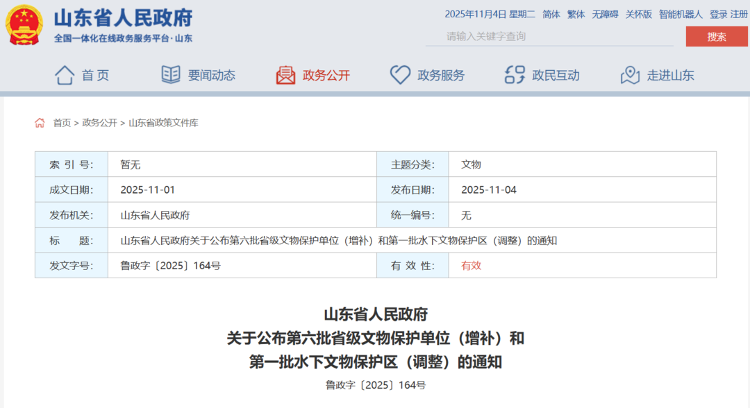Click the red 搜索 button
The width and height of the screenshot is (750, 408).
(x=717, y=36)
